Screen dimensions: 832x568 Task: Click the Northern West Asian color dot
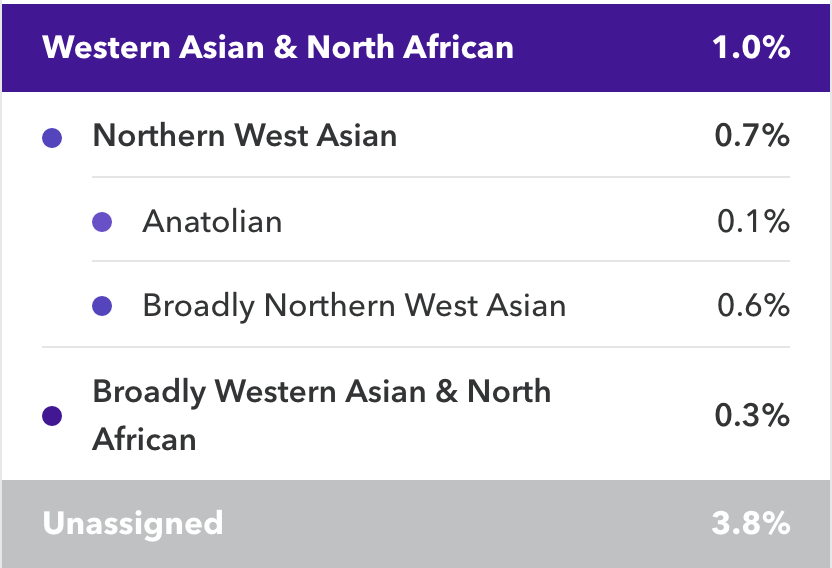tap(53, 138)
